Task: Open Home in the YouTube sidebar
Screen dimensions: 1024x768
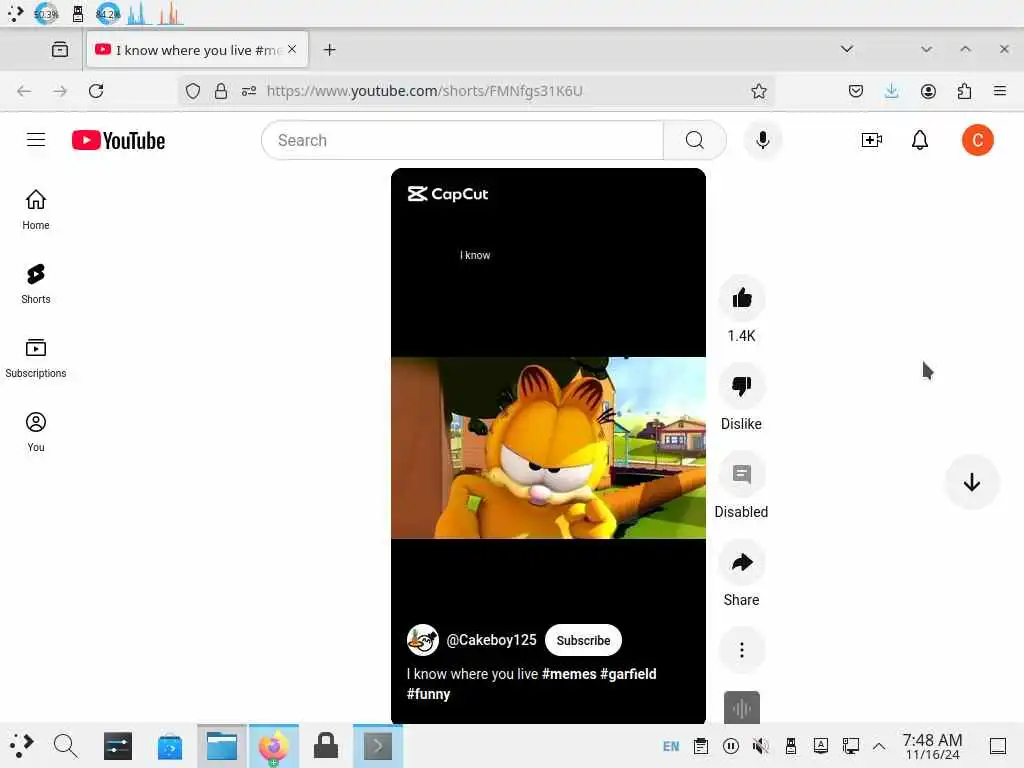Action: 36,210
